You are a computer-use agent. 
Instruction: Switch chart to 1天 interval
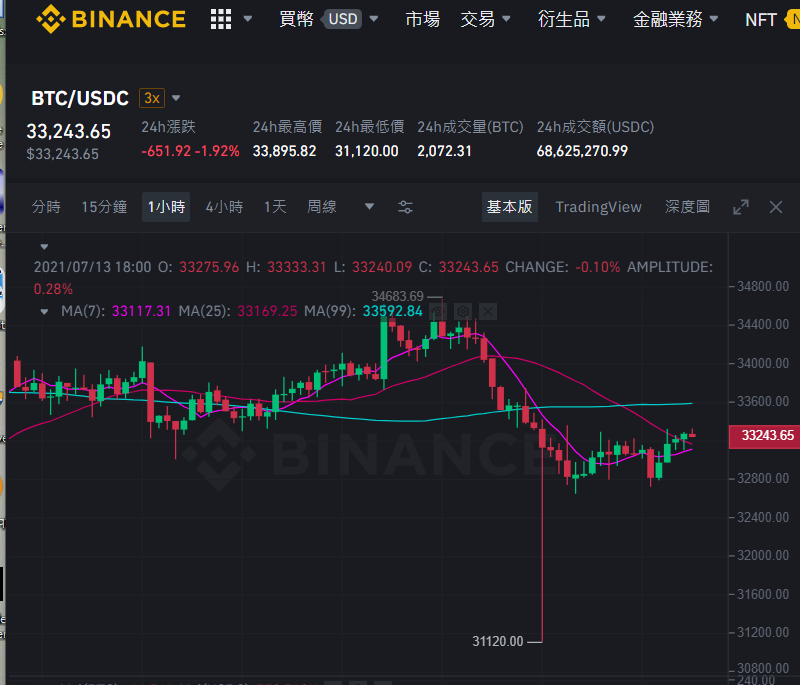click(276, 207)
